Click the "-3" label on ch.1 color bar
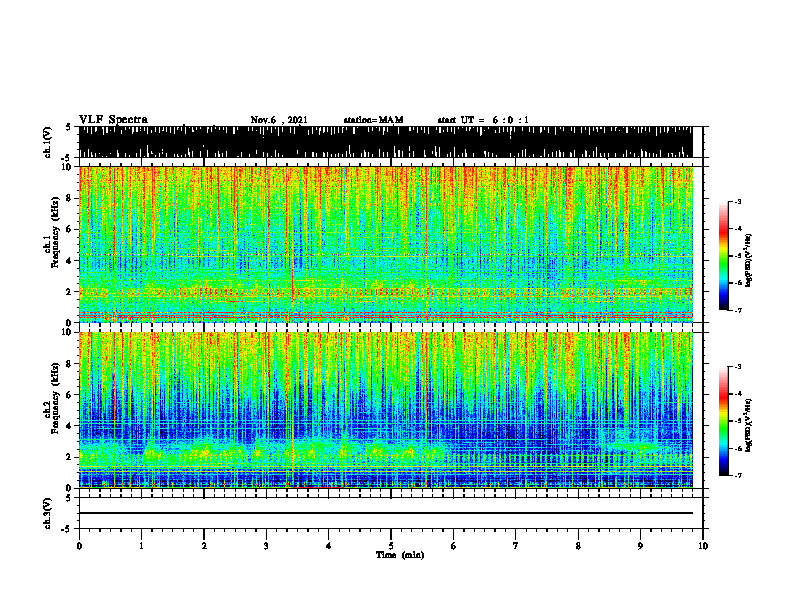The image size is (792, 612). pyautogui.click(x=738, y=201)
